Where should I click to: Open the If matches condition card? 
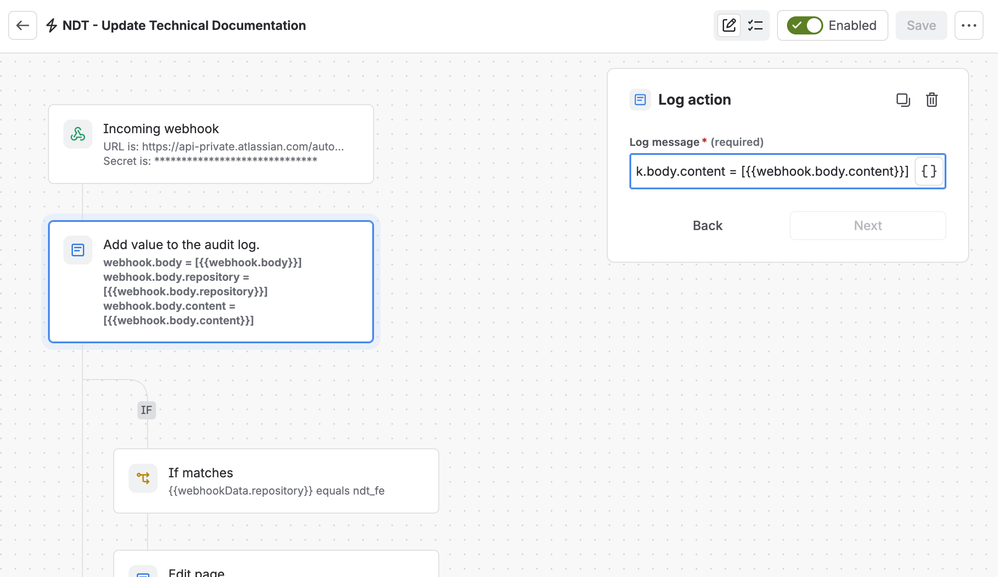[x=276, y=481]
